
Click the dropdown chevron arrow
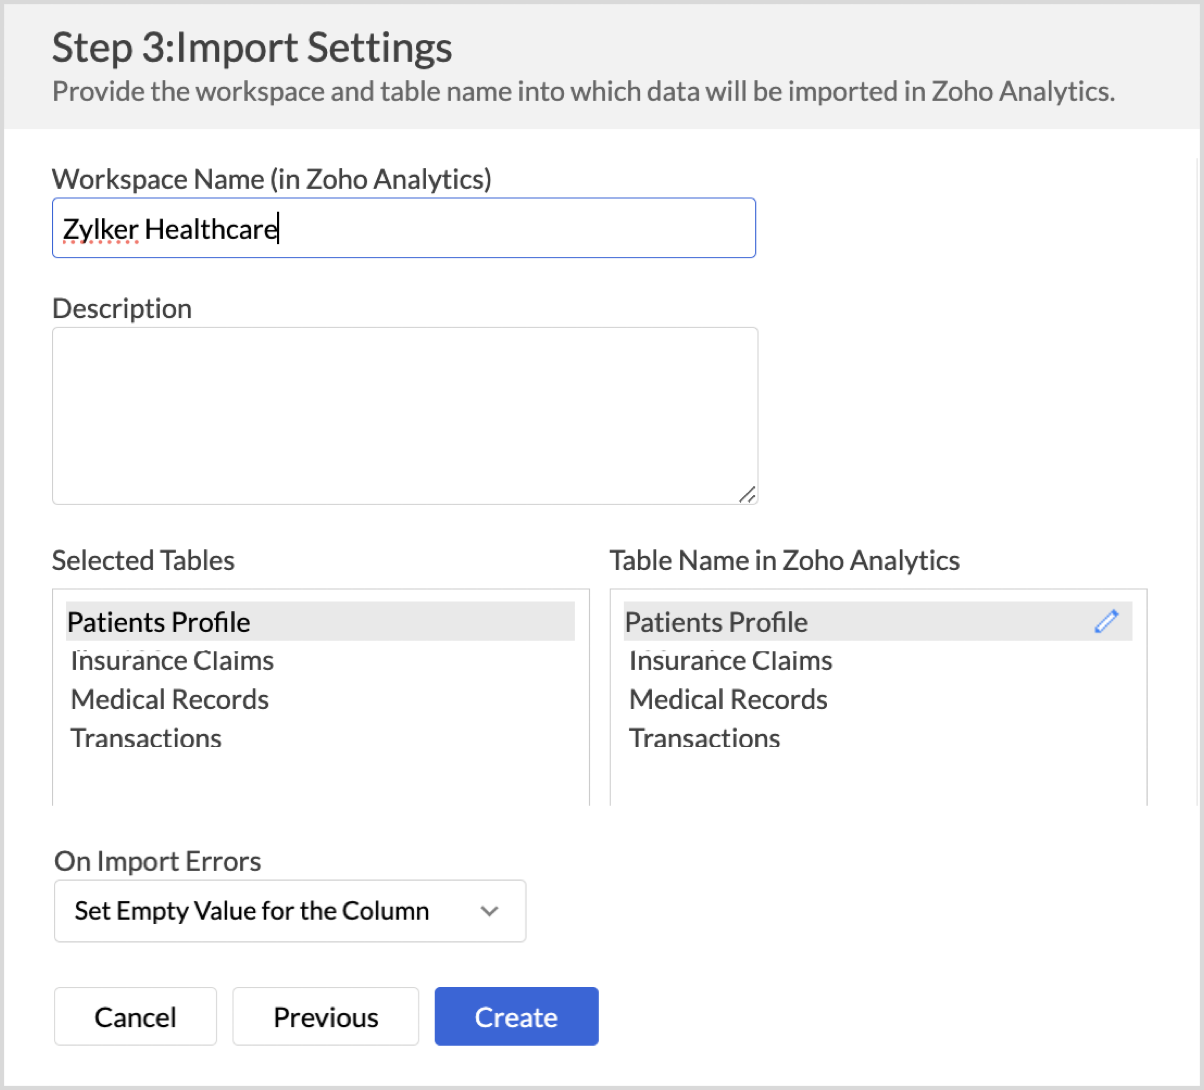tap(489, 911)
